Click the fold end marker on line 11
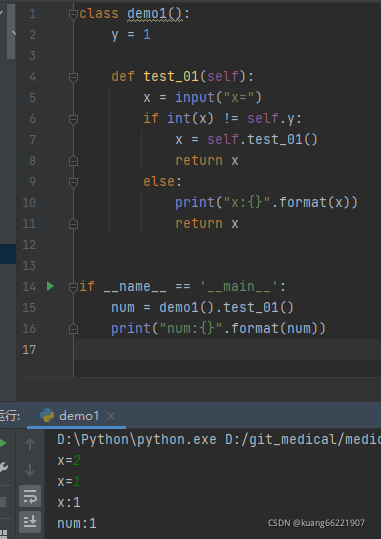Viewport: 381px width, 539px height. (x=73, y=224)
